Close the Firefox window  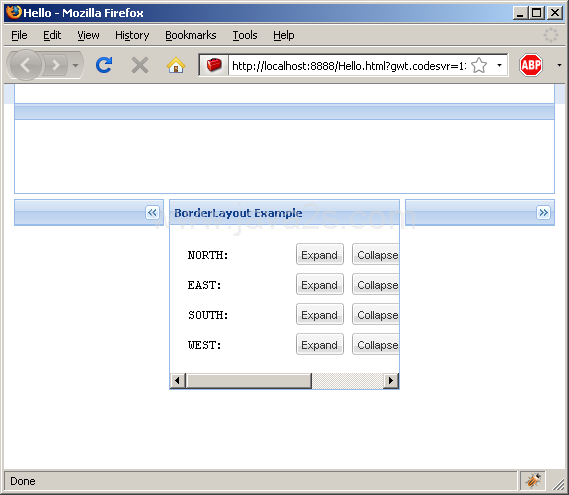pyautogui.click(x=554, y=13)
